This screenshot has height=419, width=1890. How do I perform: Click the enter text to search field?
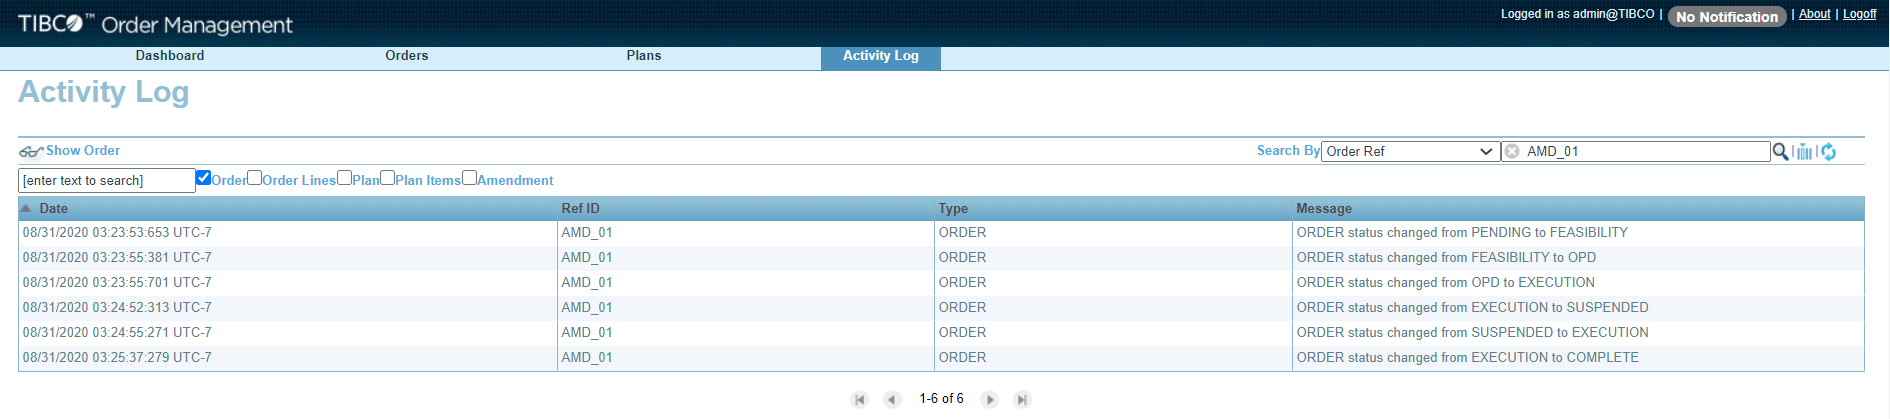(x=107, y=180)
